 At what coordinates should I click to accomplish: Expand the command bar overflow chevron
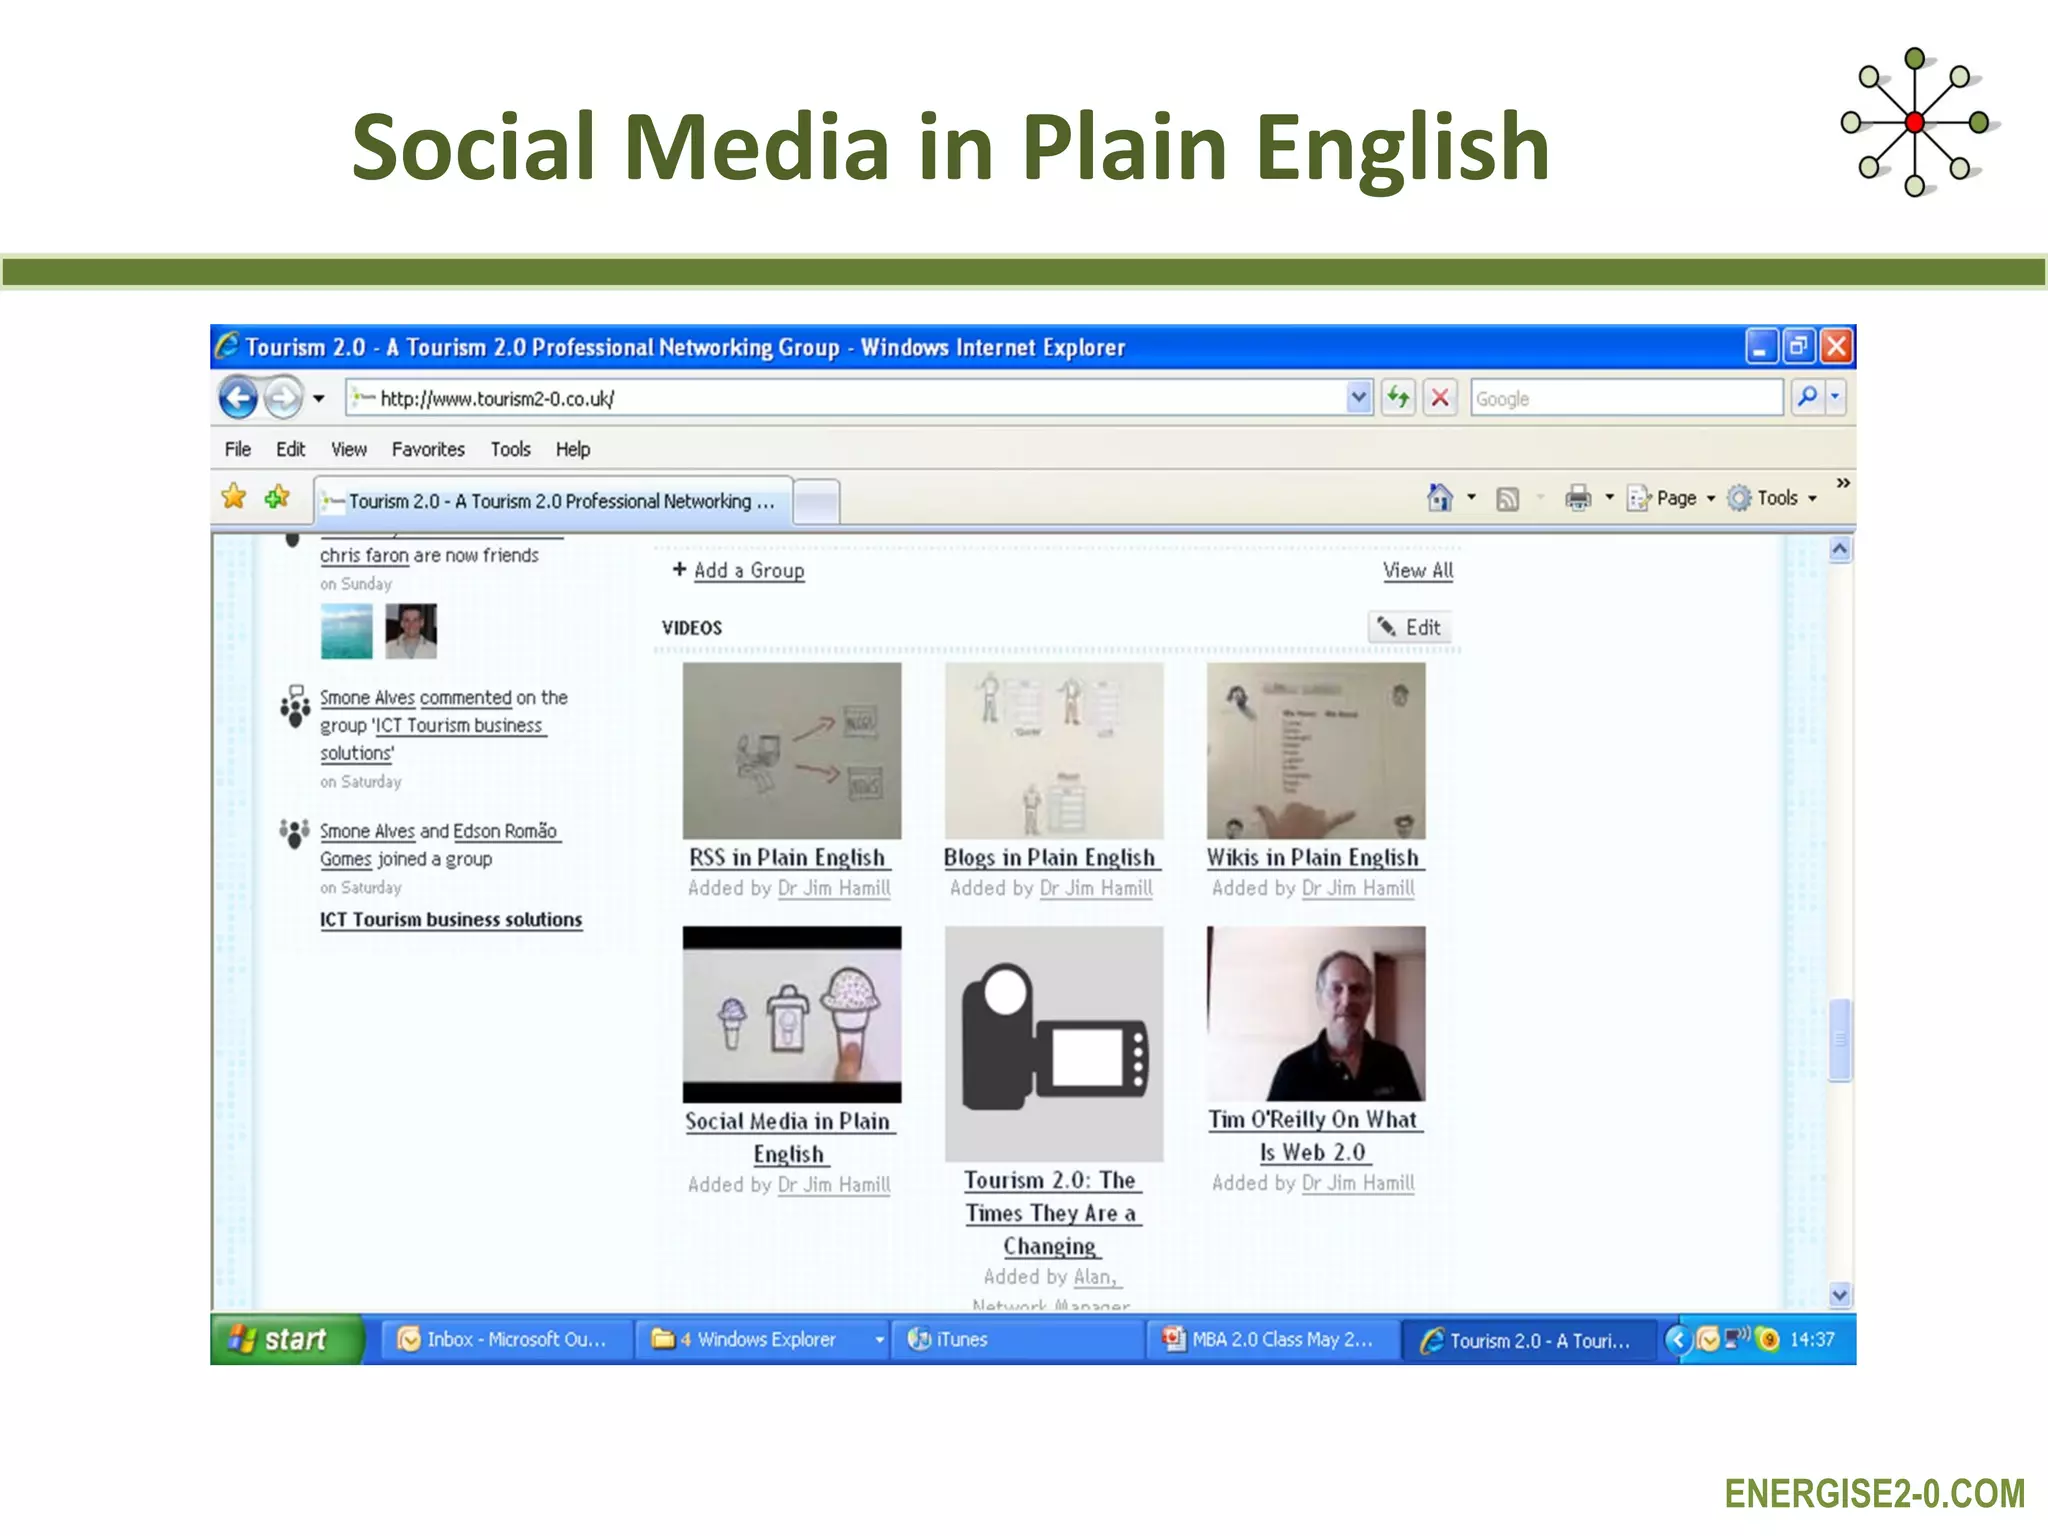tap(1843, 483)
